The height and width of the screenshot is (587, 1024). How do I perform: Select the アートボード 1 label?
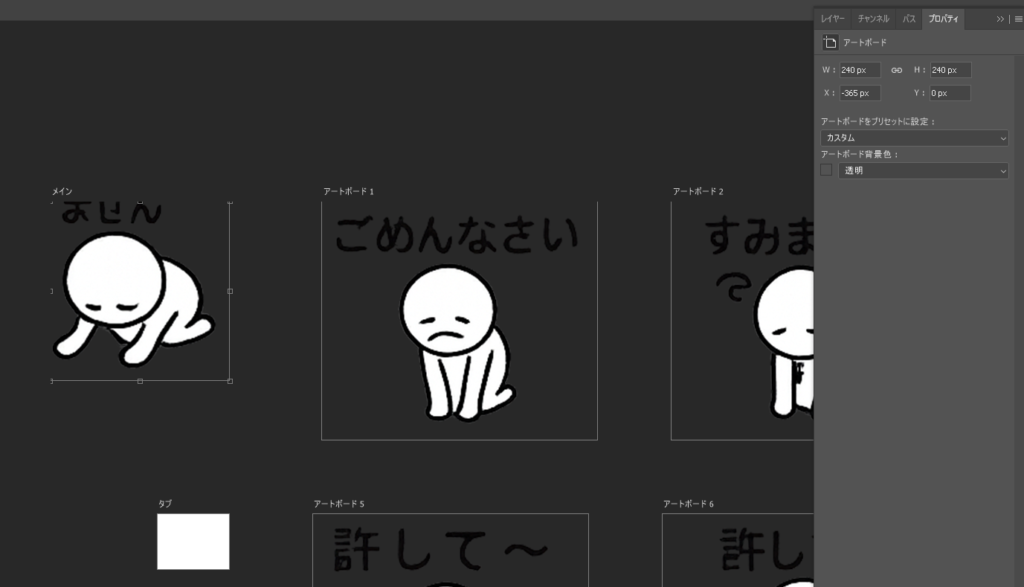click(348, 191)
